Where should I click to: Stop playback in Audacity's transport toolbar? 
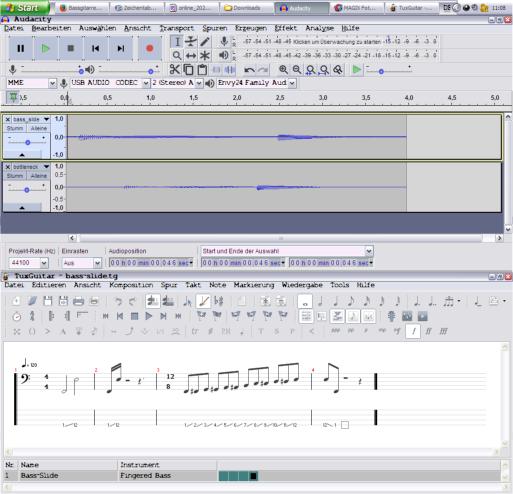coord(71,49)
